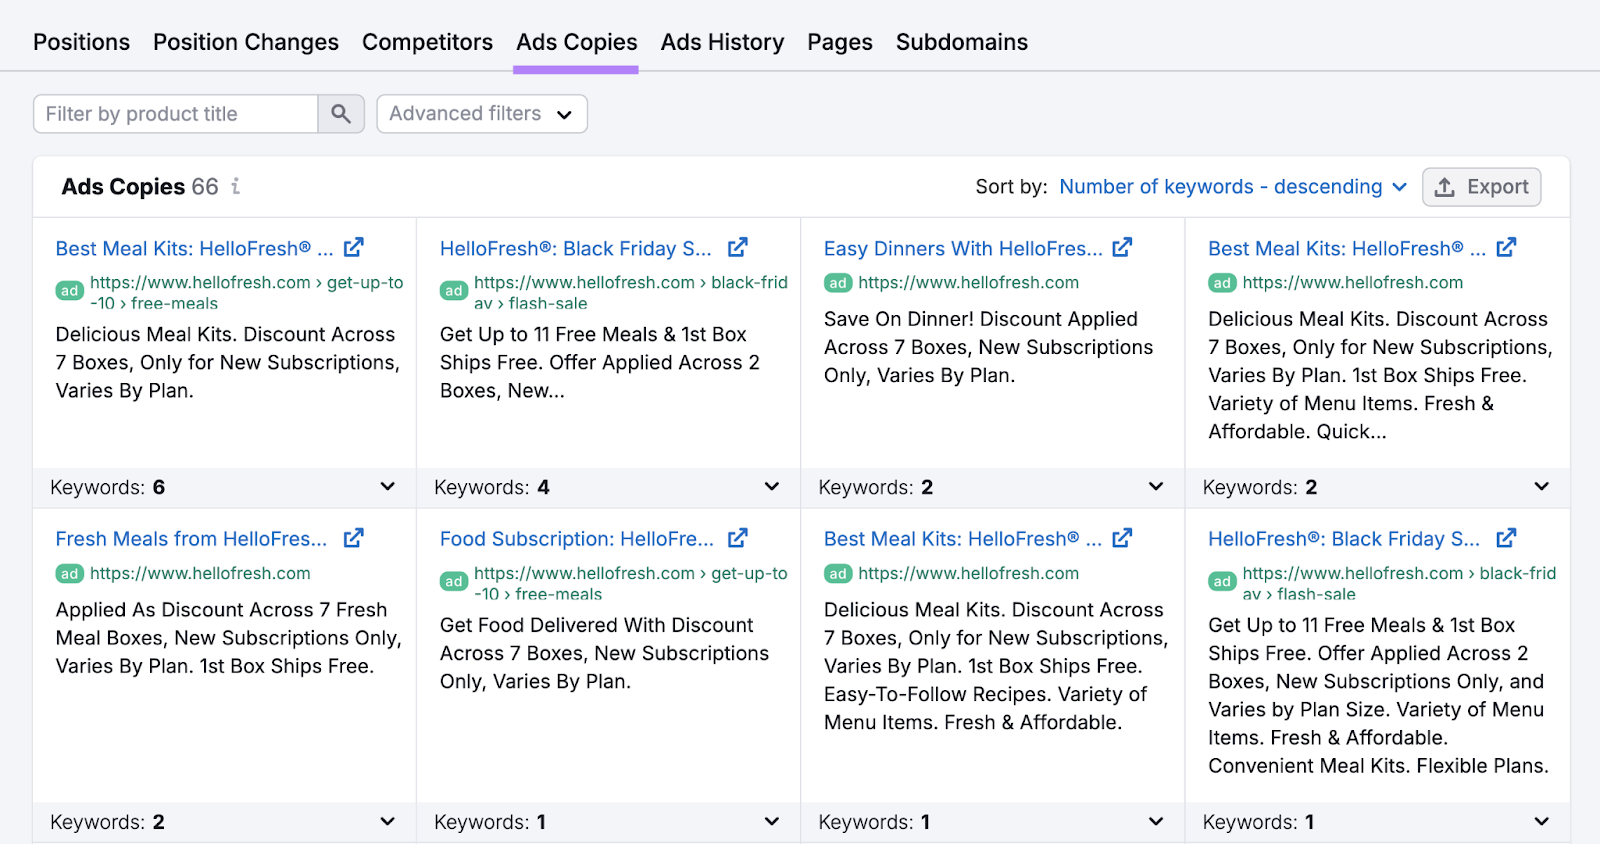Open external link for Easy Dinners ad

click(1122, 247)
